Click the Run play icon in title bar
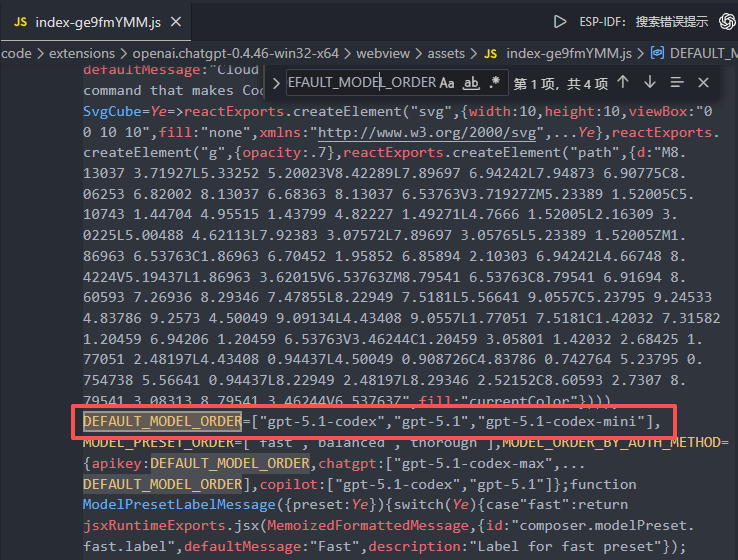 [561, 21]
